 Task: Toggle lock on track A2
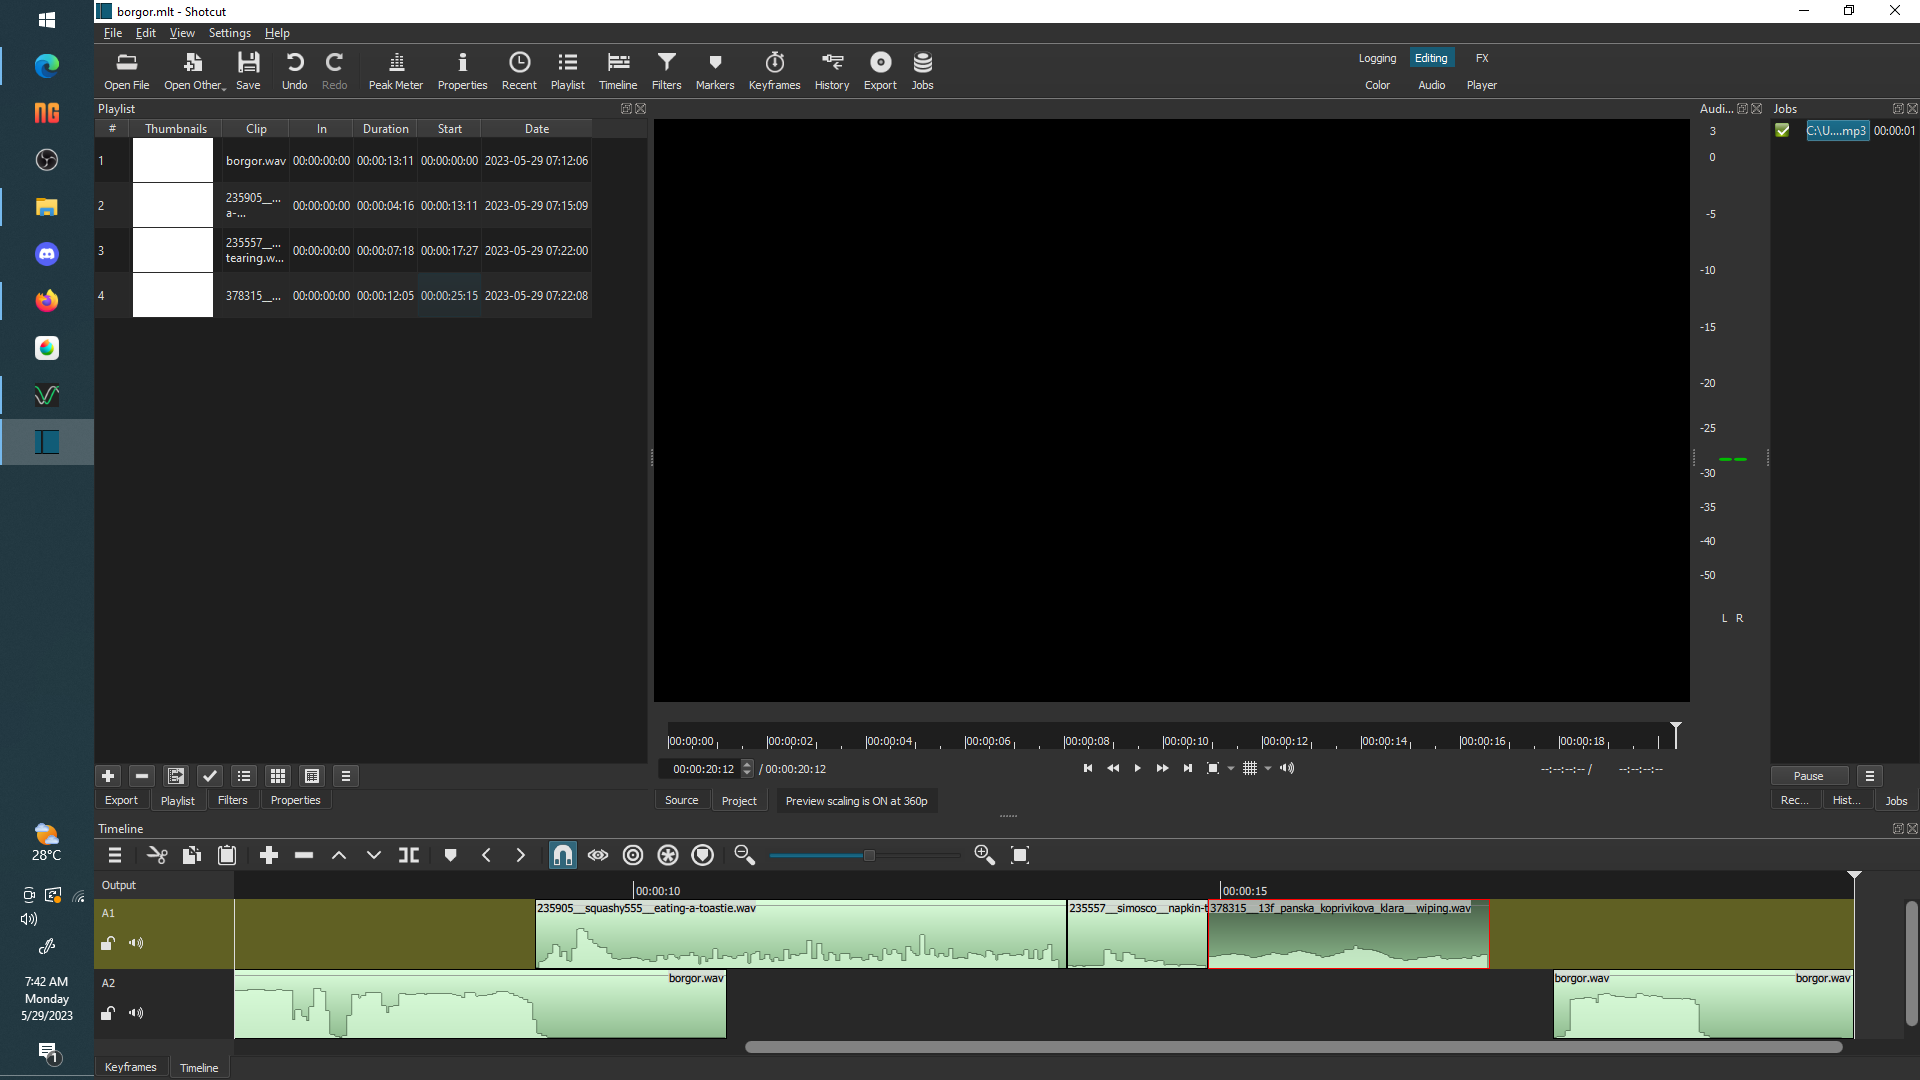tap(108, 1013)
